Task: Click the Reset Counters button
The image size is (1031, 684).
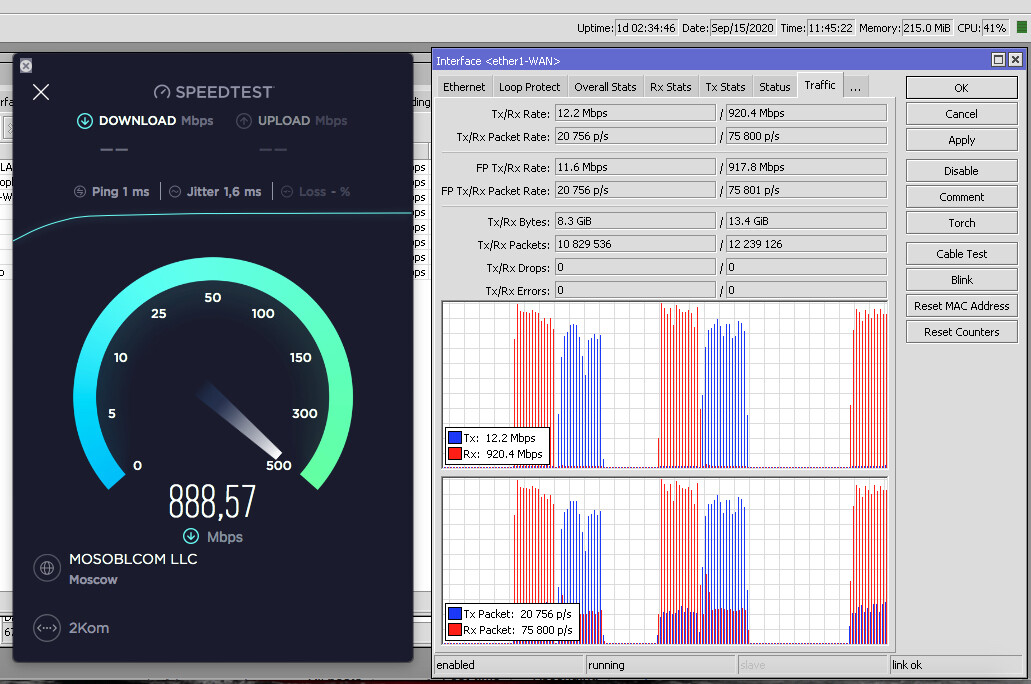Action: point(961,332)
